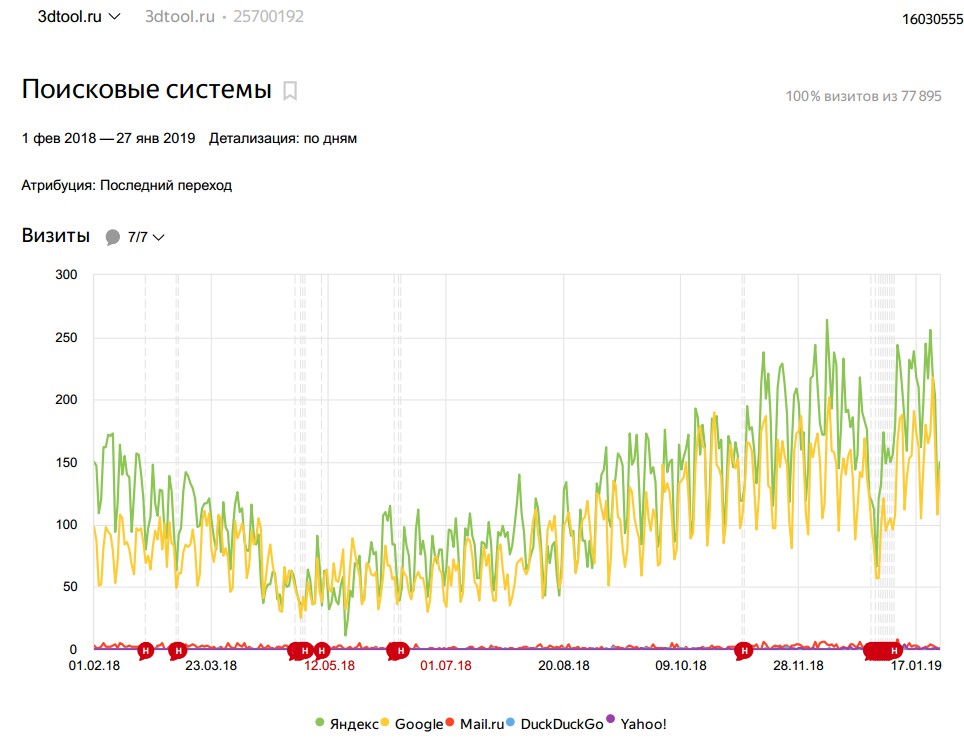The width and height of the screenshot is (964, 743).
Task: Click the 01.02.18 axis date label
Action: click(94, 666)
